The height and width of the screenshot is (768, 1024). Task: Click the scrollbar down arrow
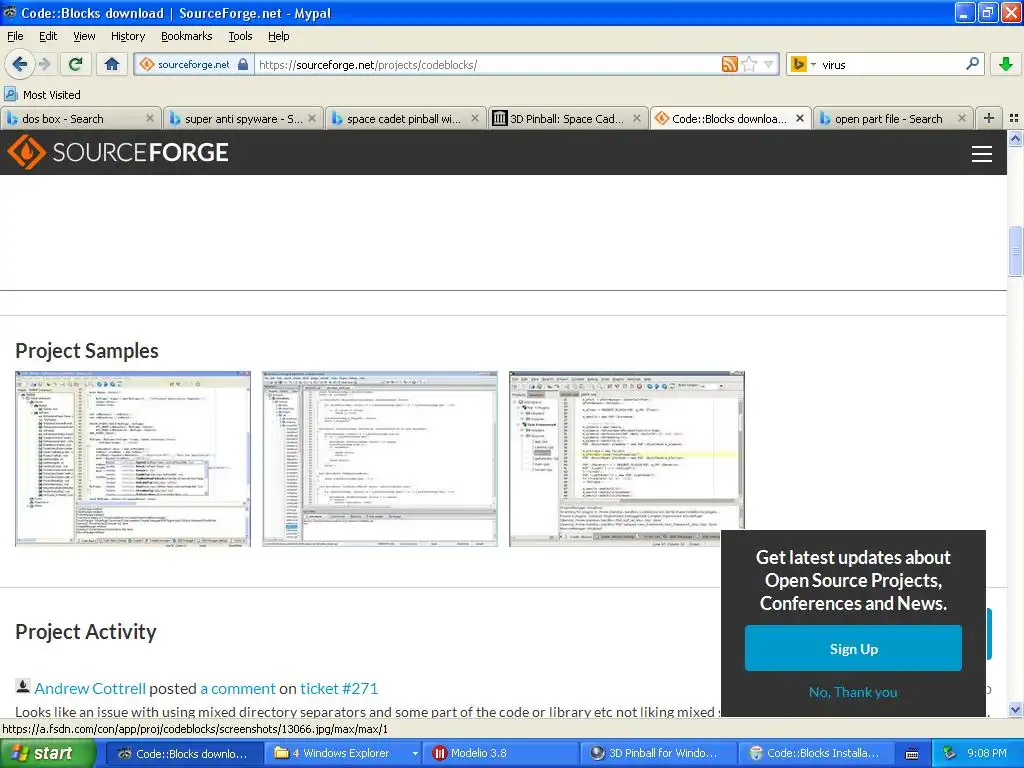tap(1015, 709)
